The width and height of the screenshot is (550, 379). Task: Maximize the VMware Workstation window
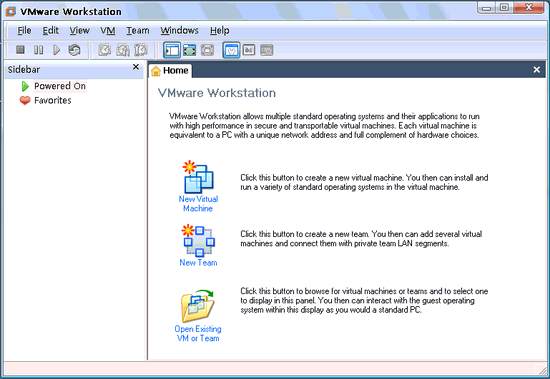click(504, 7)
